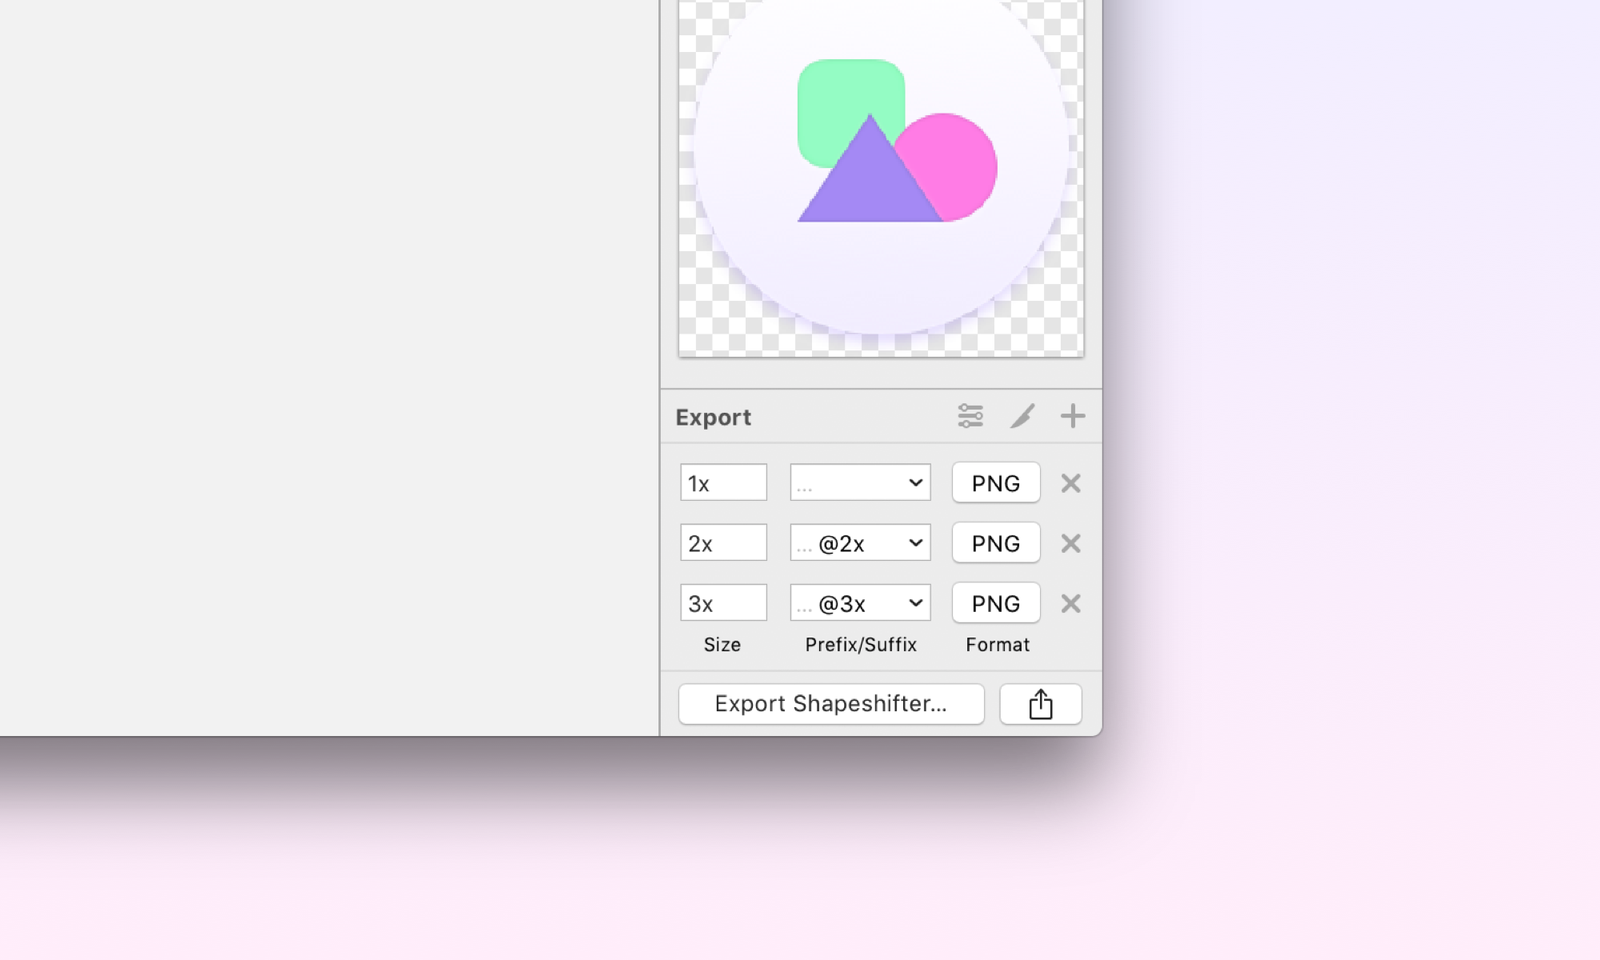
Task: Remove the 2x export row
Action: coord(1070,543)
